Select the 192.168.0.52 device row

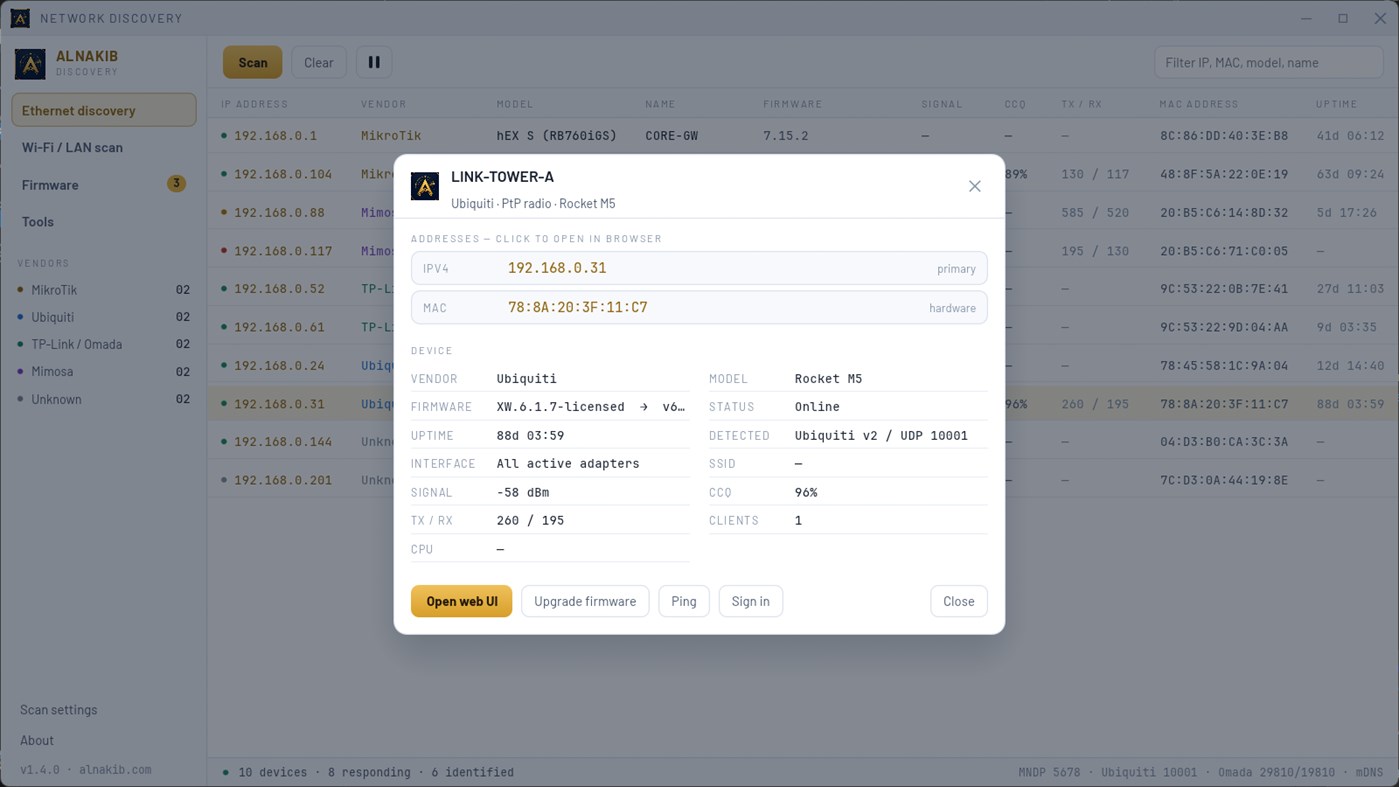pos(803,288)
